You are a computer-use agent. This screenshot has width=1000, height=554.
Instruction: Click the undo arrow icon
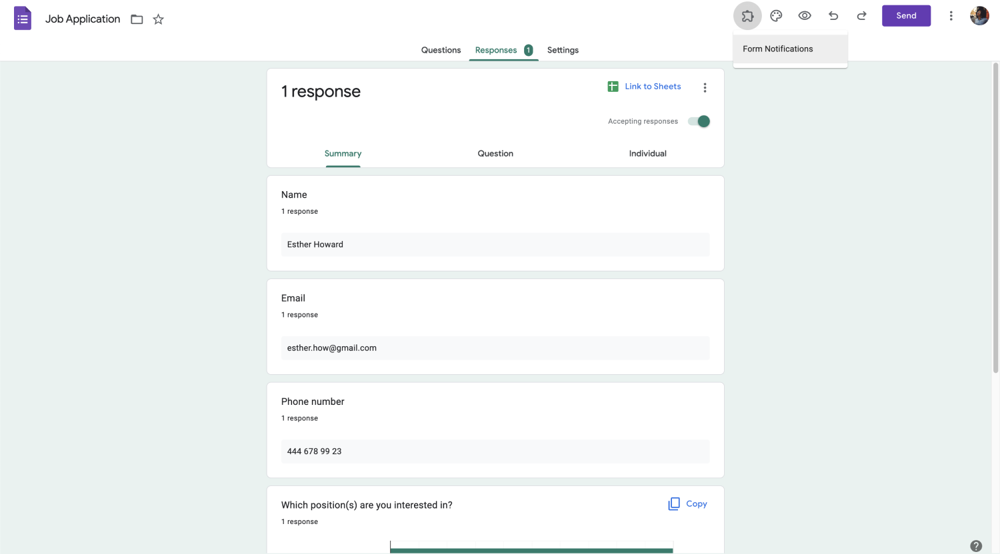(x=833, y=16)
